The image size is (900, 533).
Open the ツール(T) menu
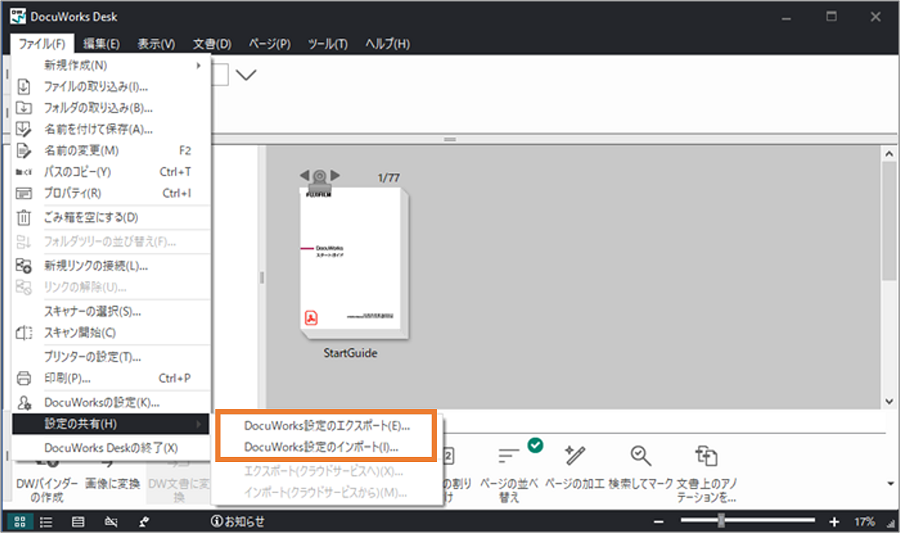[x=327, y=44]
